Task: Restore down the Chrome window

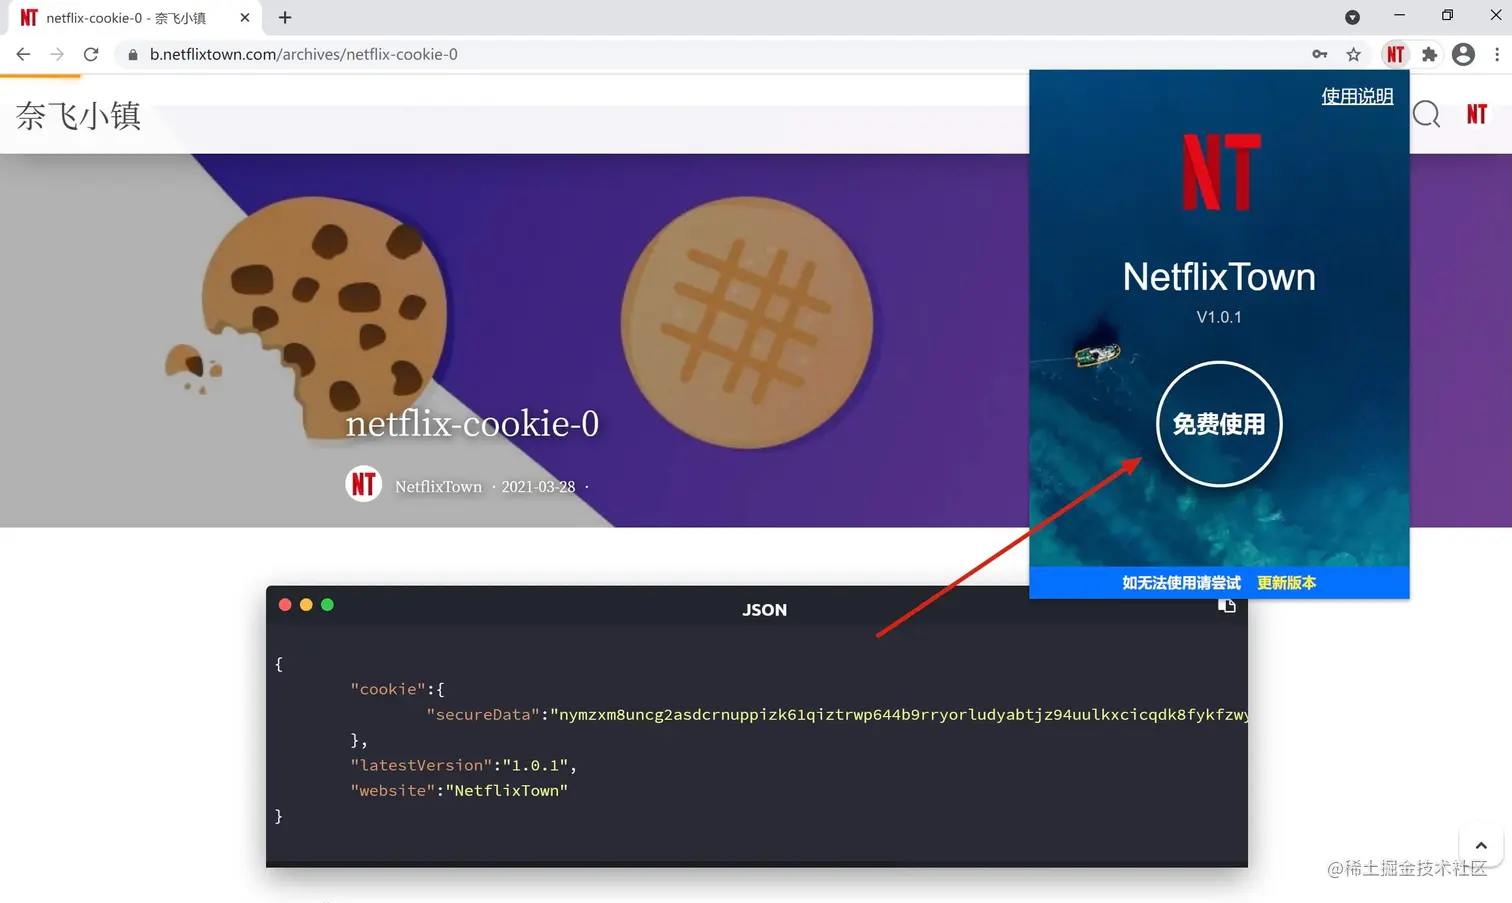Action: pyautogui.click(x=1447, y=15)
